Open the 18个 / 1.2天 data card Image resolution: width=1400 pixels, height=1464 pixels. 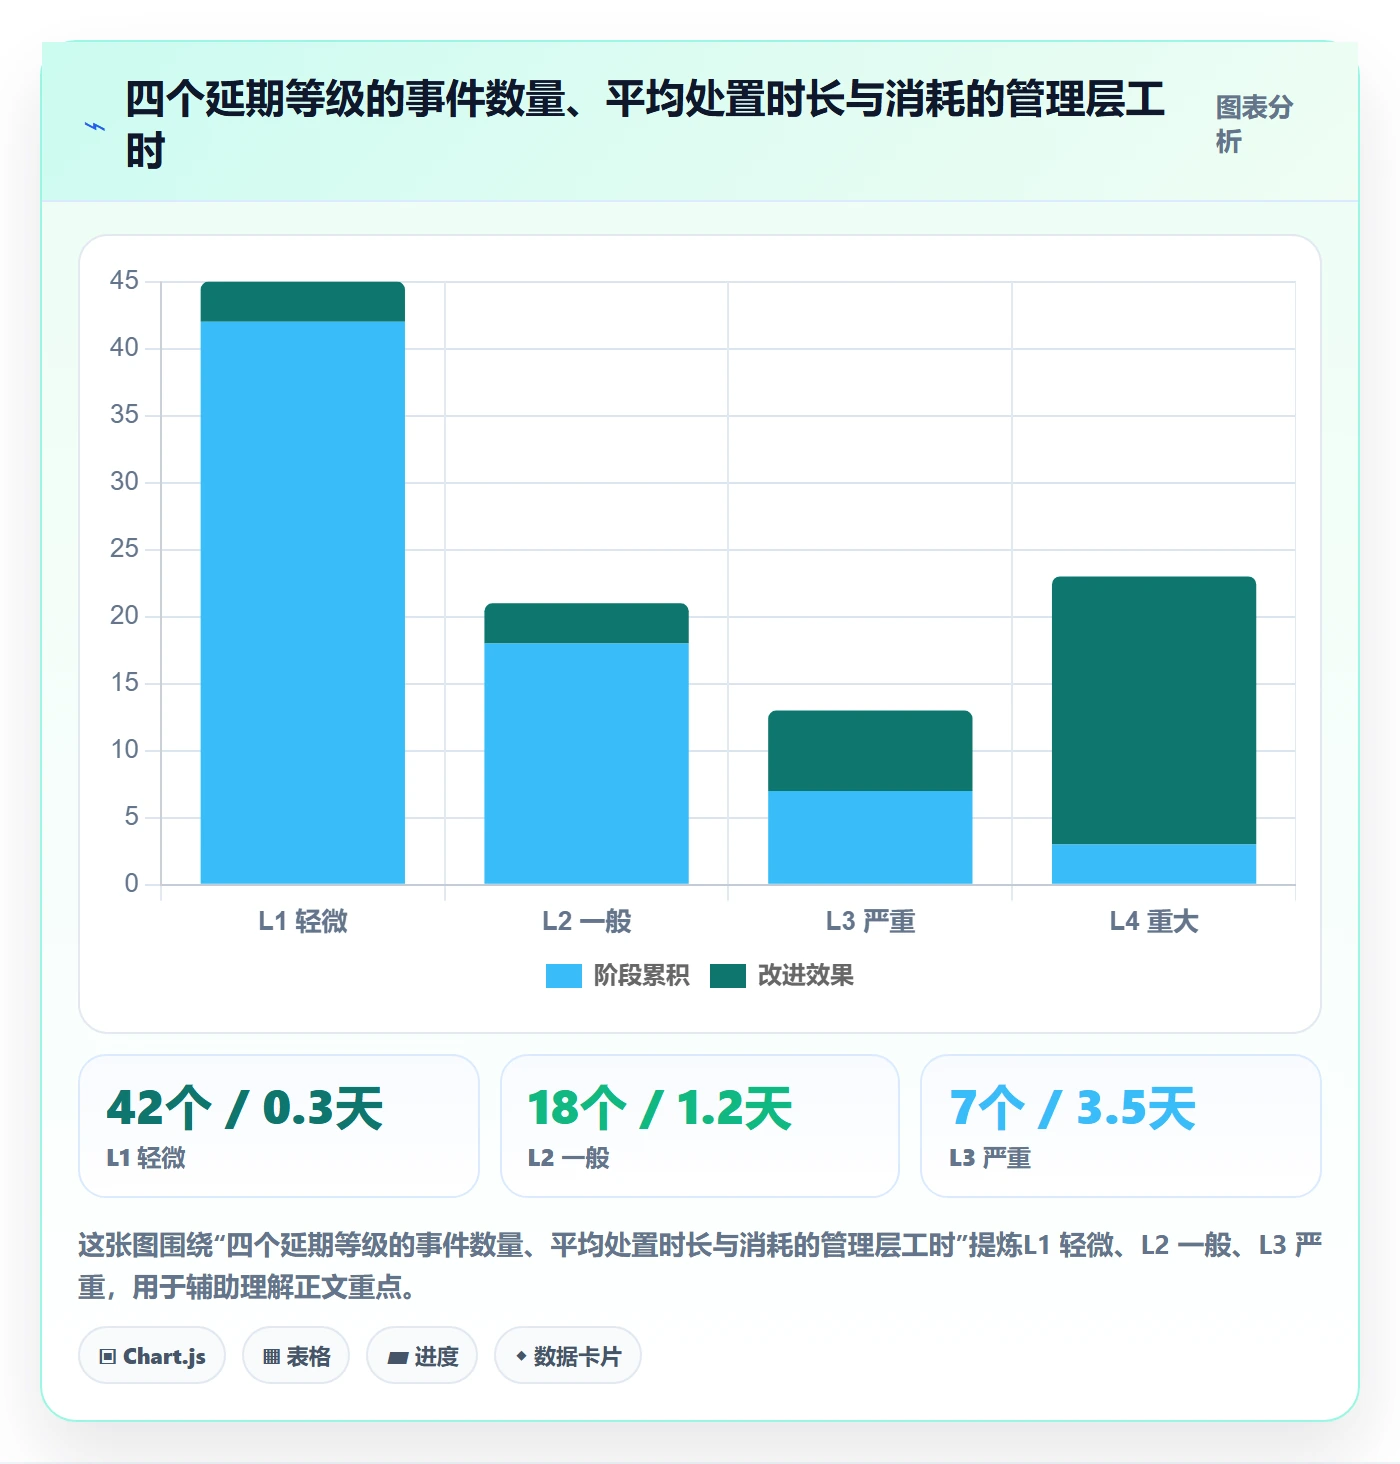[x=700, y=1126]
